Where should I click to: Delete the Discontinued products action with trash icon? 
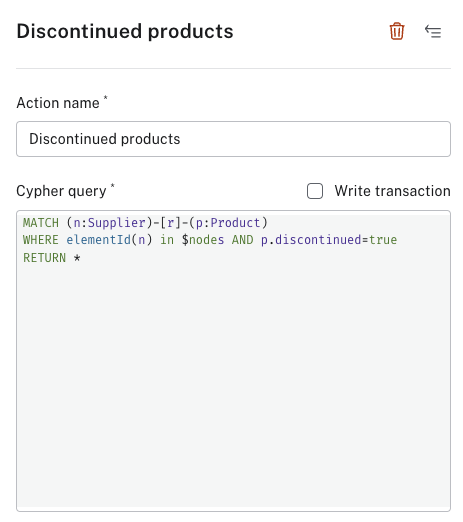point(397,31)
